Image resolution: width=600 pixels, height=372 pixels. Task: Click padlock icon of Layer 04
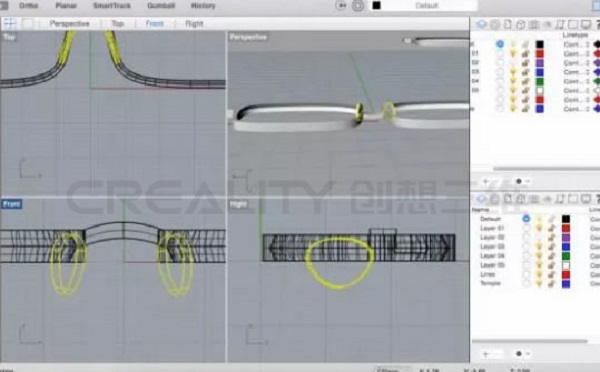point(551,256)
